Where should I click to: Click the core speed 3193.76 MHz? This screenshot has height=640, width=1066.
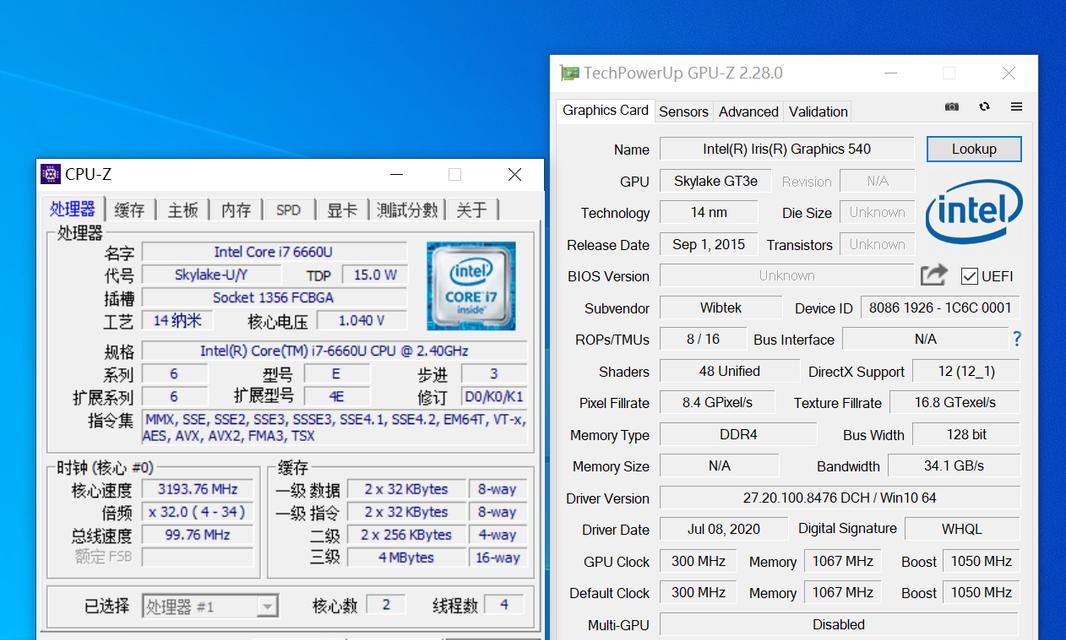click(197, 489)
